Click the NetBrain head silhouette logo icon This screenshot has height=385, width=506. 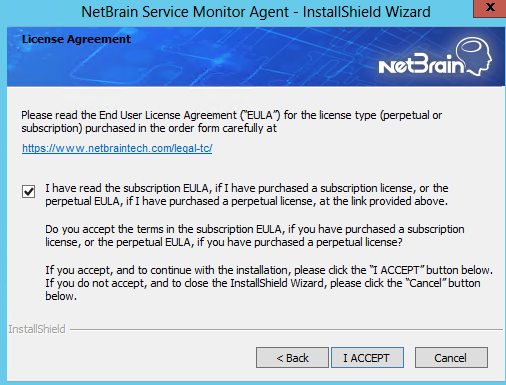click(474, 55)
